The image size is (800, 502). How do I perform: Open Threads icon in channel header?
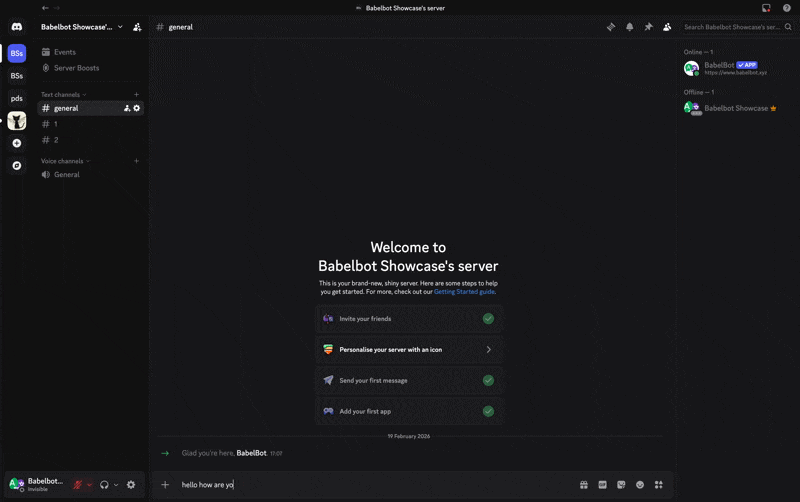coord(611,27)
